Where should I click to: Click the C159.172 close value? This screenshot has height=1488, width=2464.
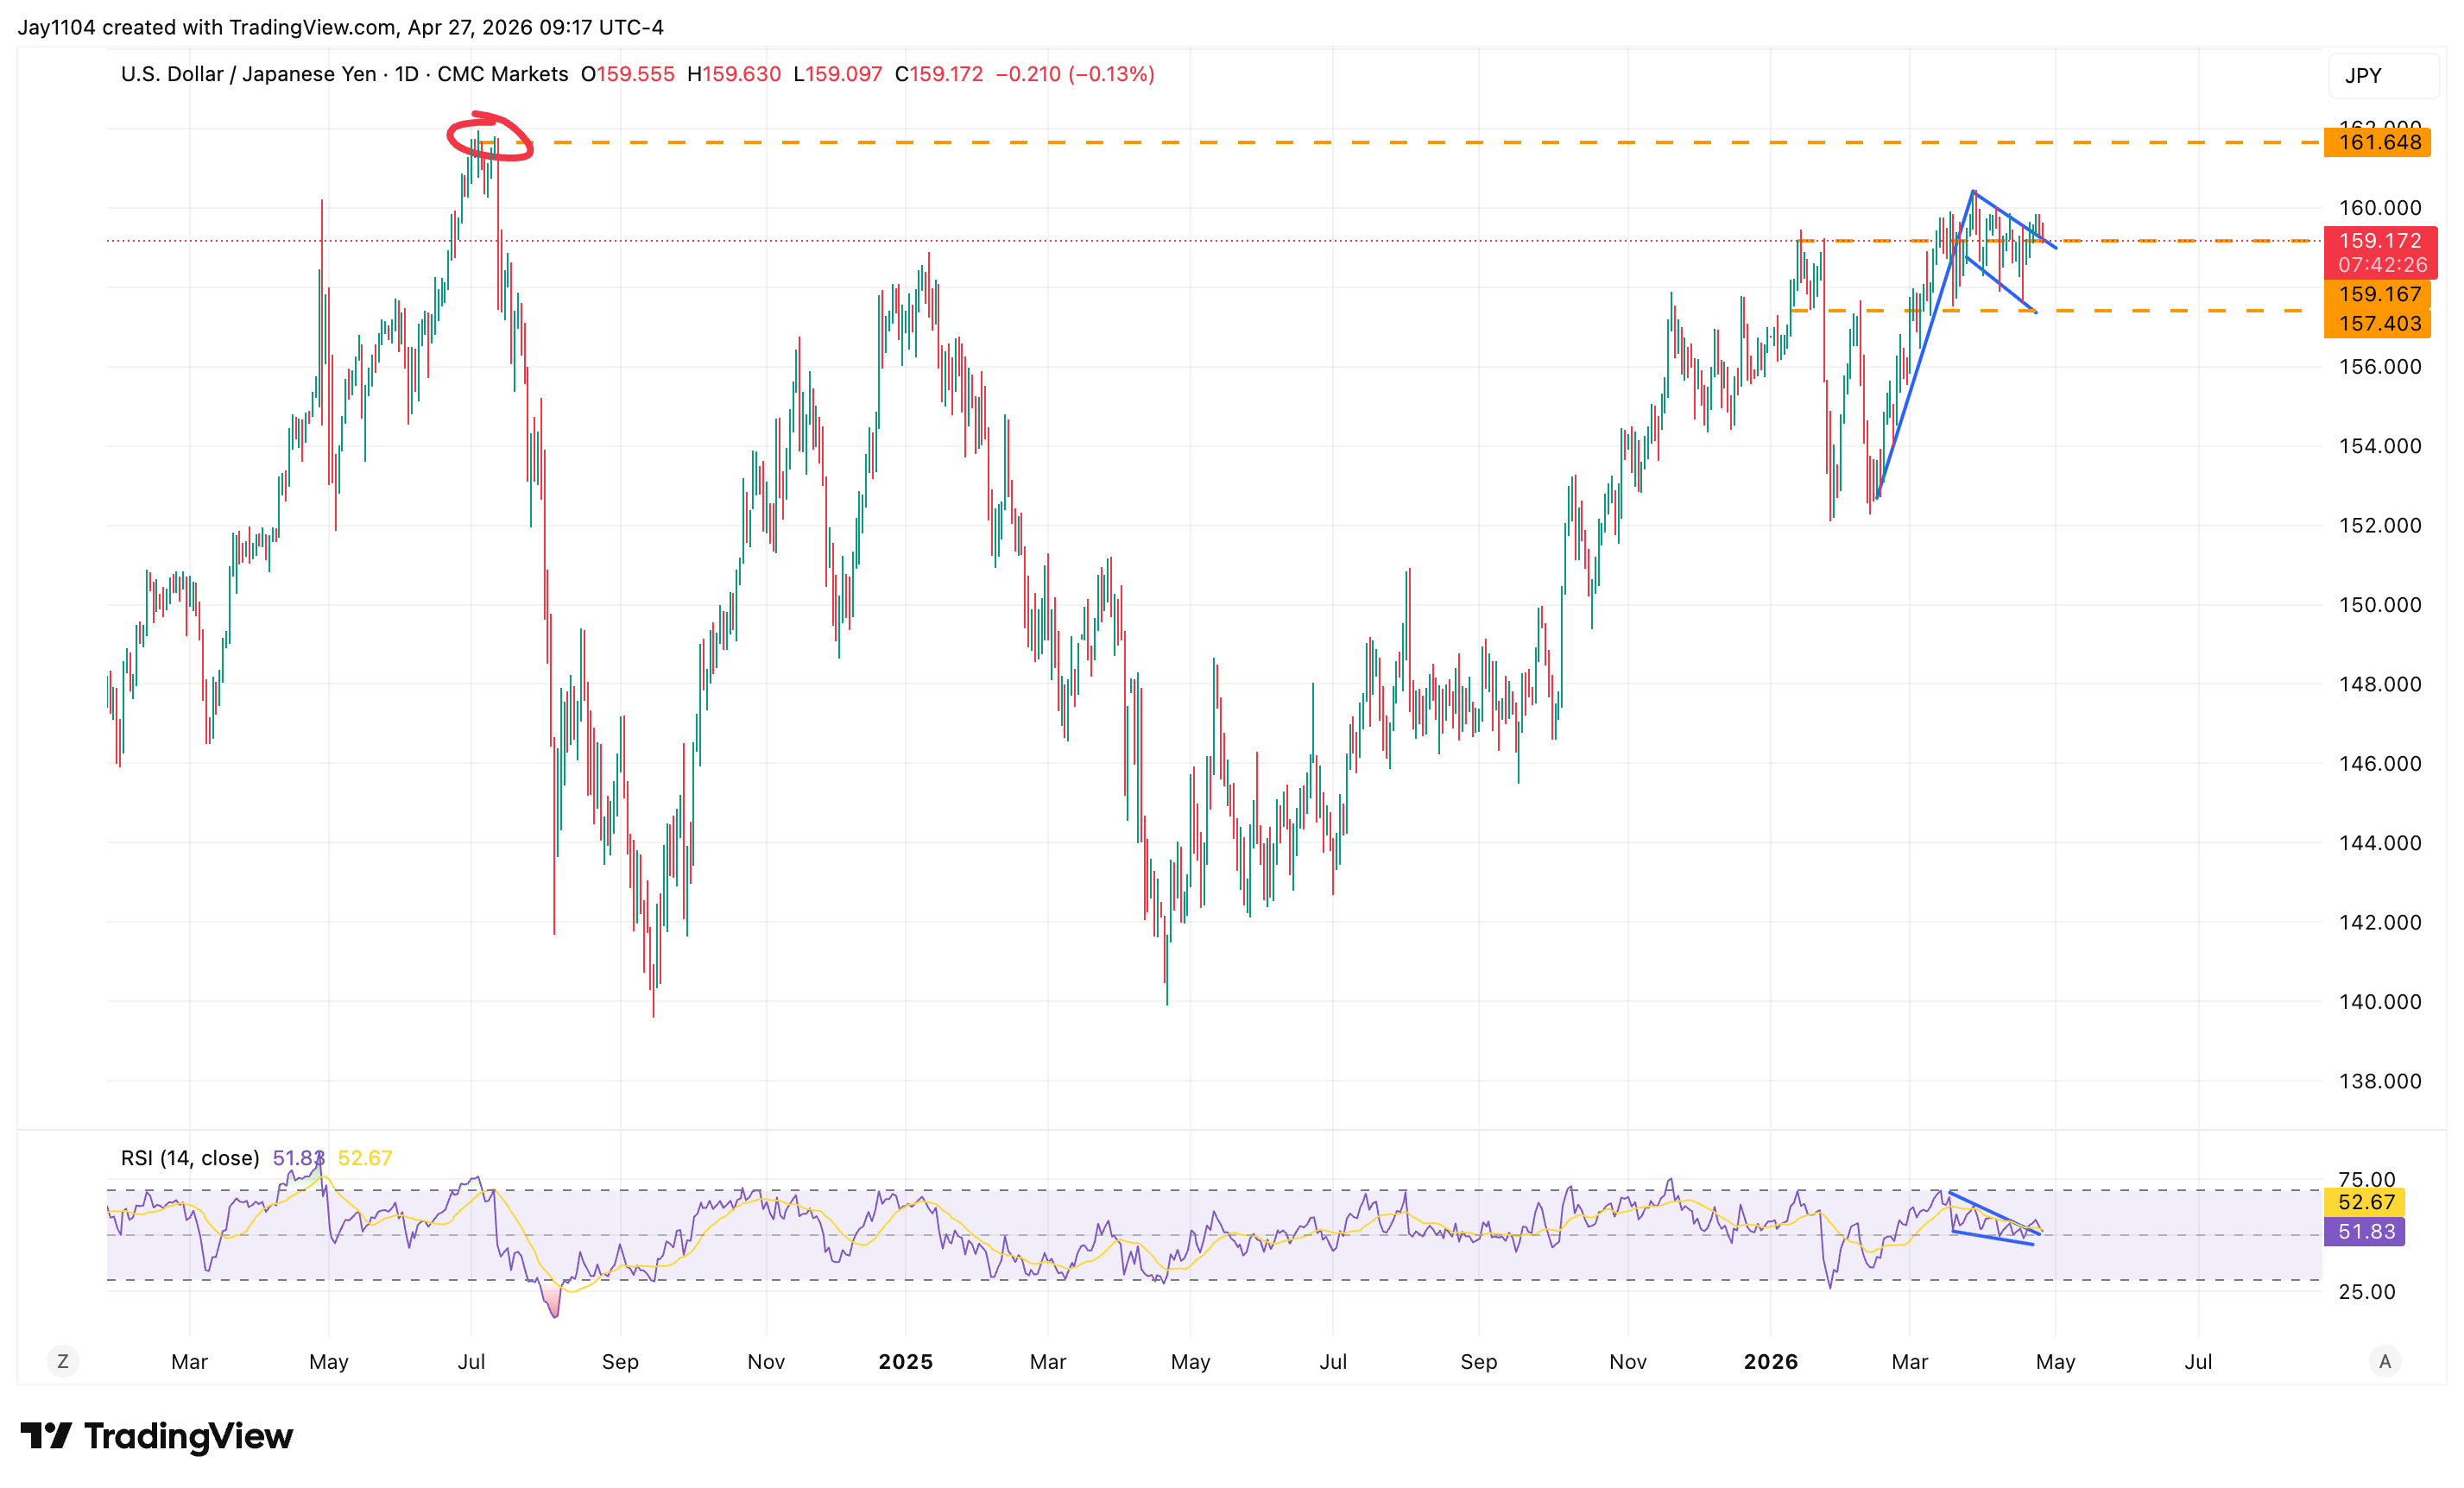click(939, 74)
